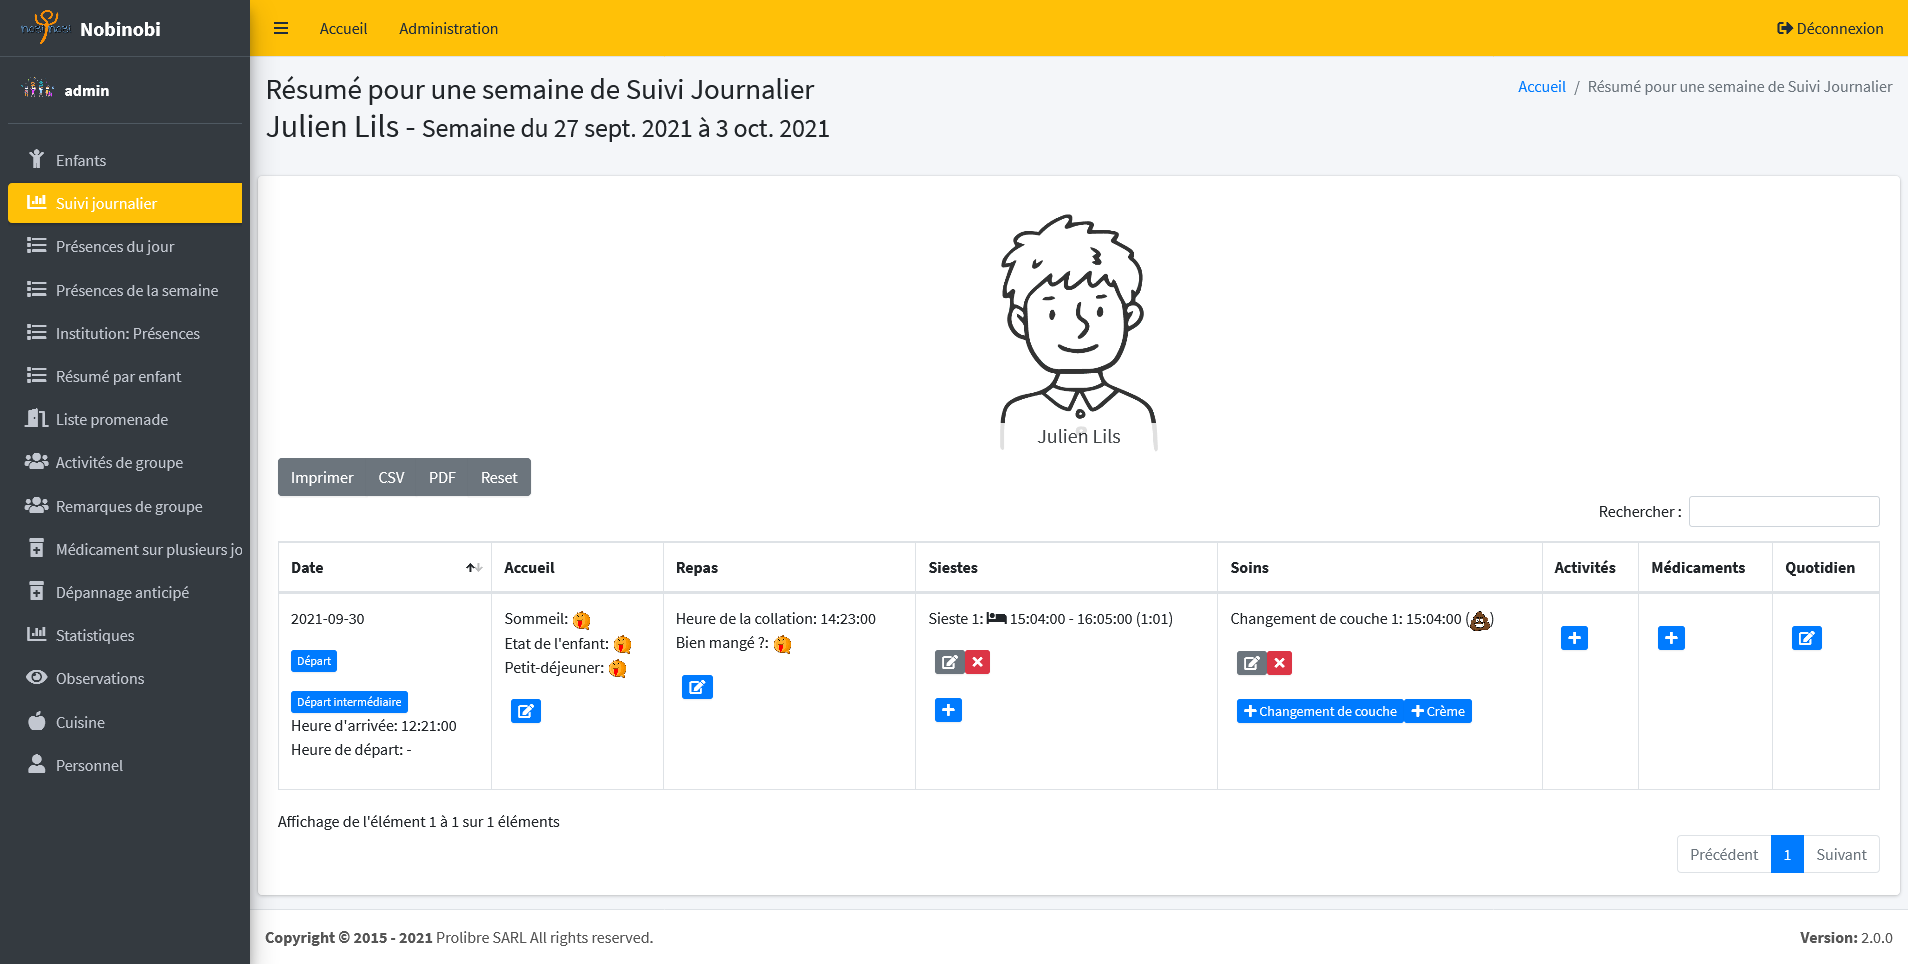The width and height of the screenshot is (1908, 964).
Task: Edit Sieste 1 entry
Action: click(950, 662)
